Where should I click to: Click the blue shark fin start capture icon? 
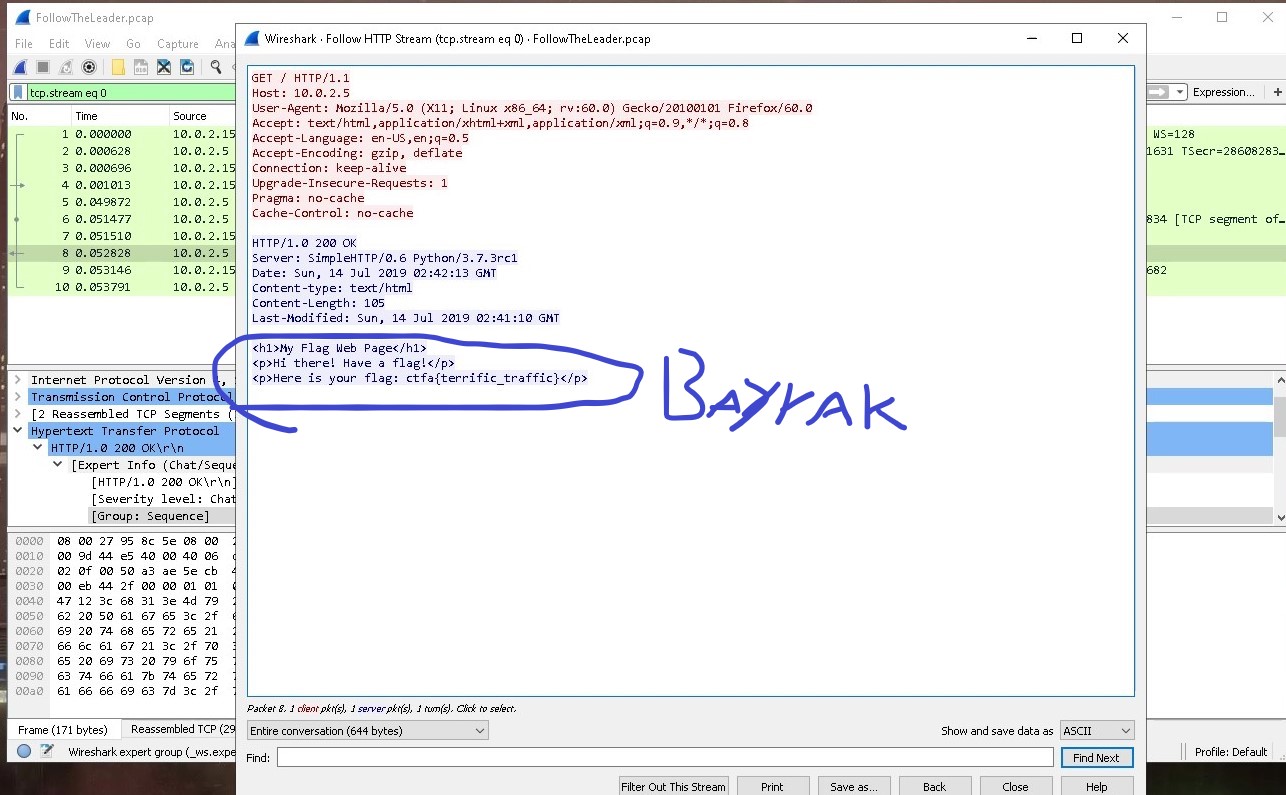[x=19, y=67]
